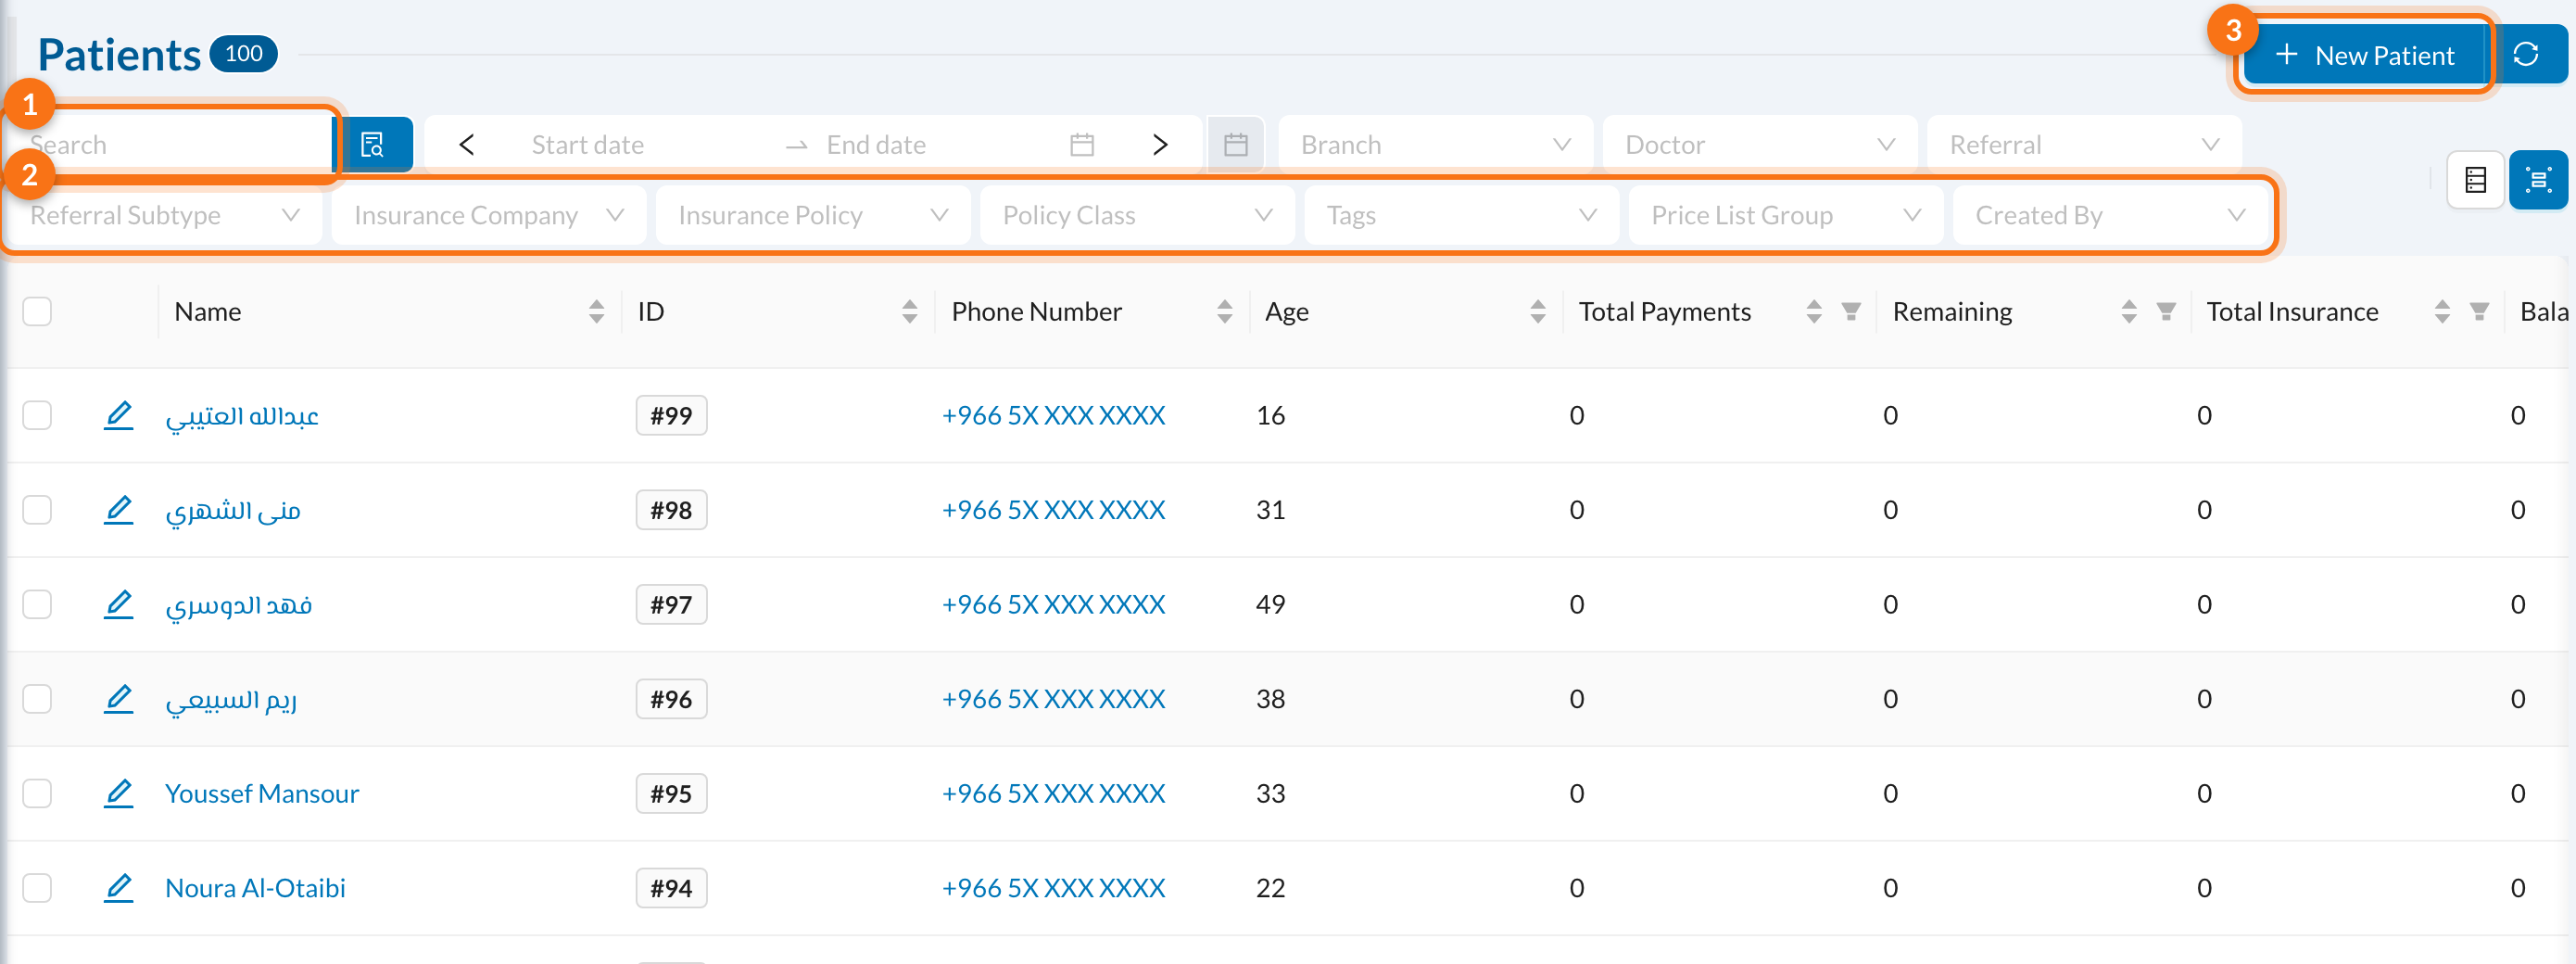Go to previous date range arrow
This screenshot has height=964, width=2576.
[466, 145]
